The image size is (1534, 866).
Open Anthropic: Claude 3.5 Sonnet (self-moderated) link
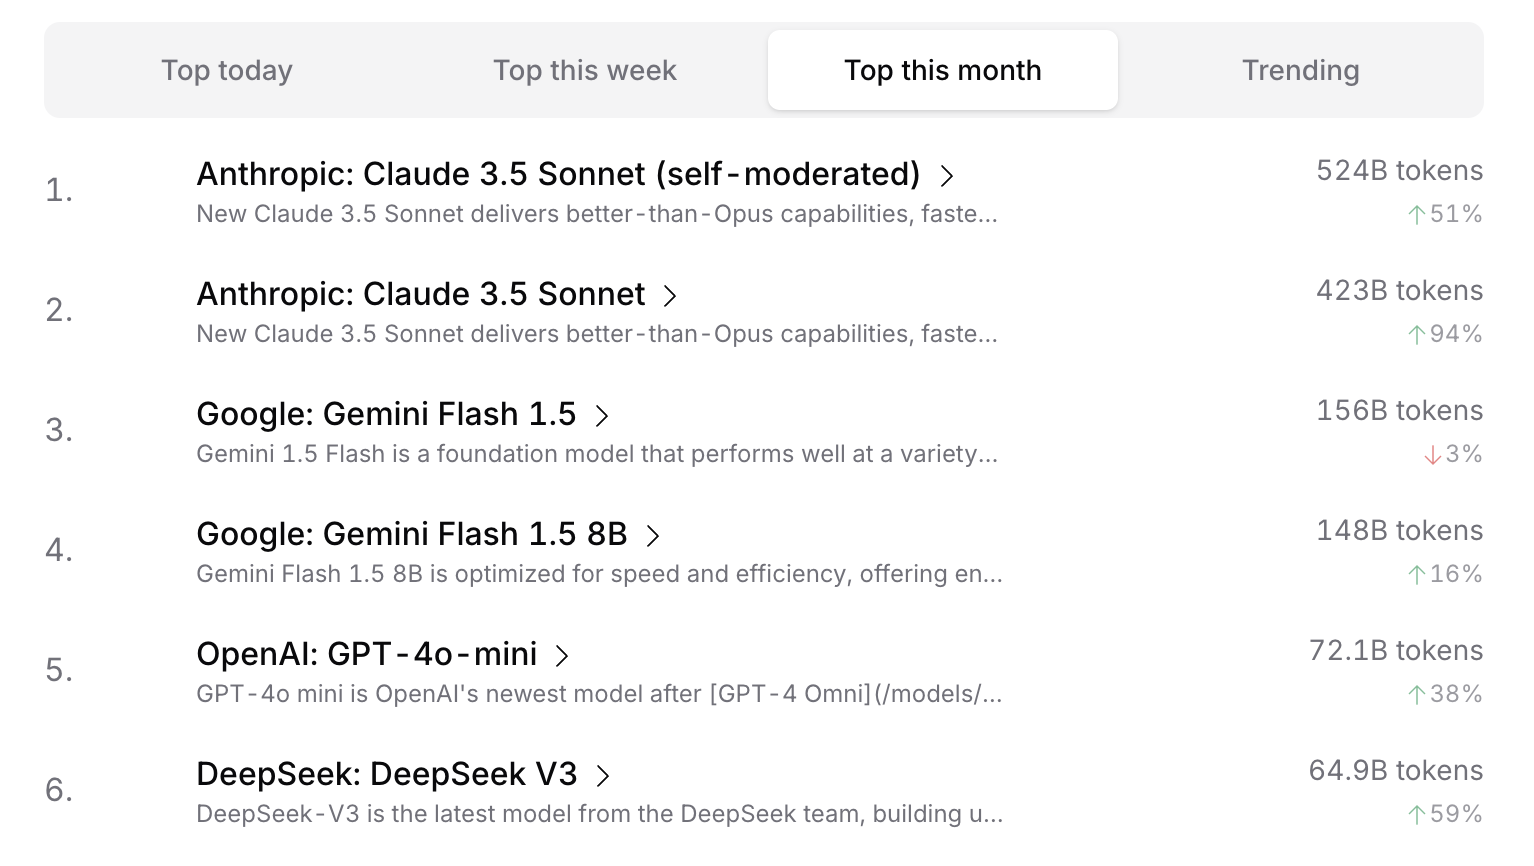tap(558, 174)
